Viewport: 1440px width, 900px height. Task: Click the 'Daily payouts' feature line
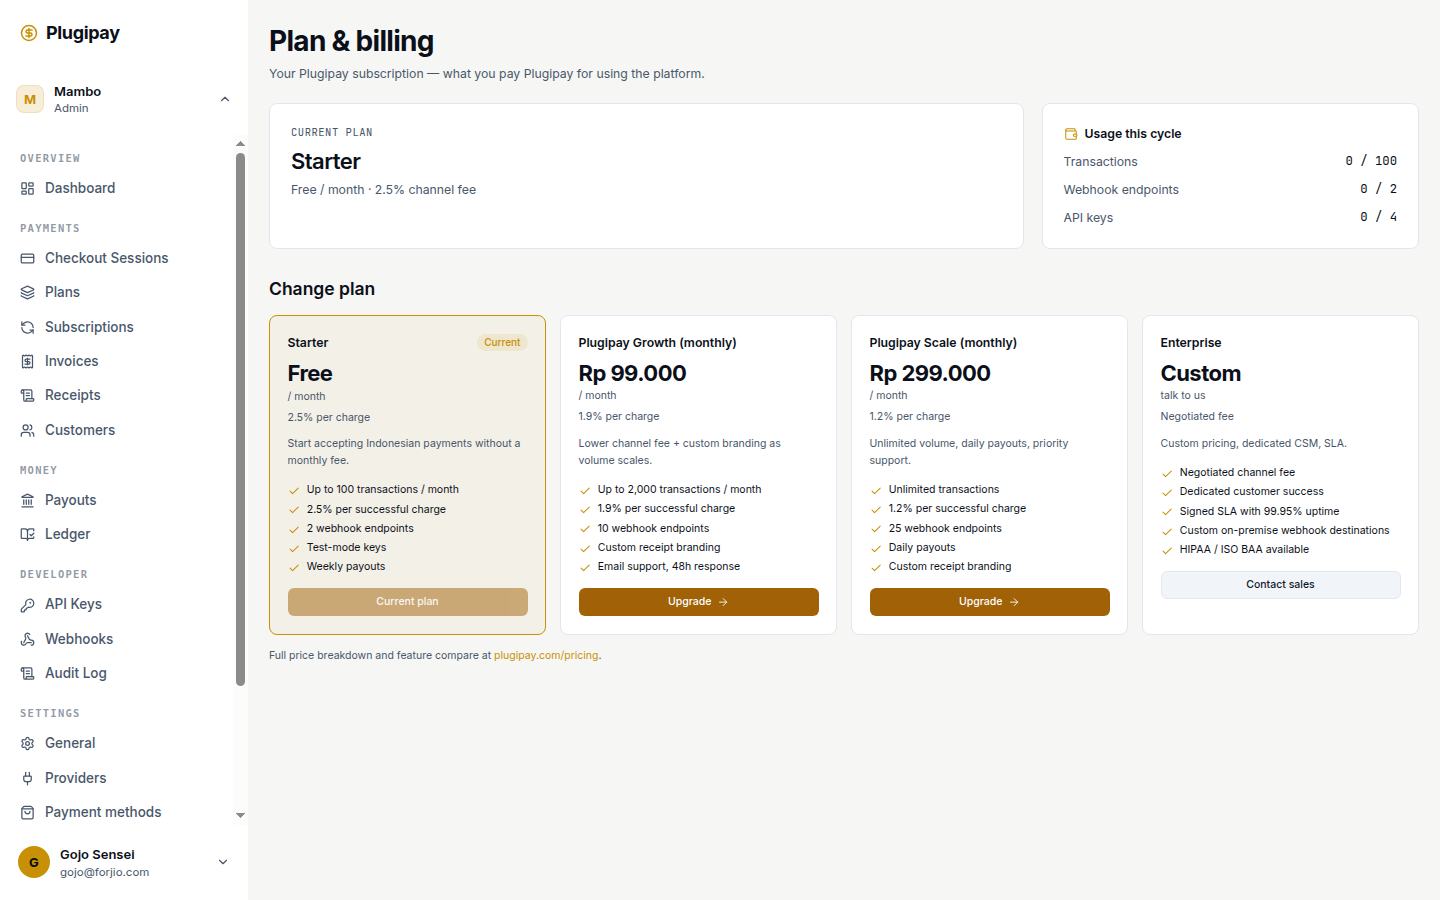(x=922, y=547)
